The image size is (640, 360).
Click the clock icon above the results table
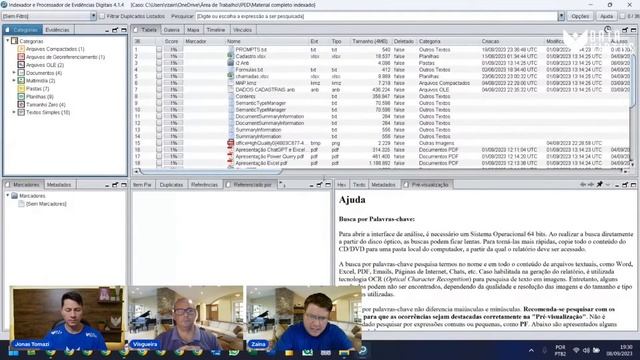click(607, 30)
